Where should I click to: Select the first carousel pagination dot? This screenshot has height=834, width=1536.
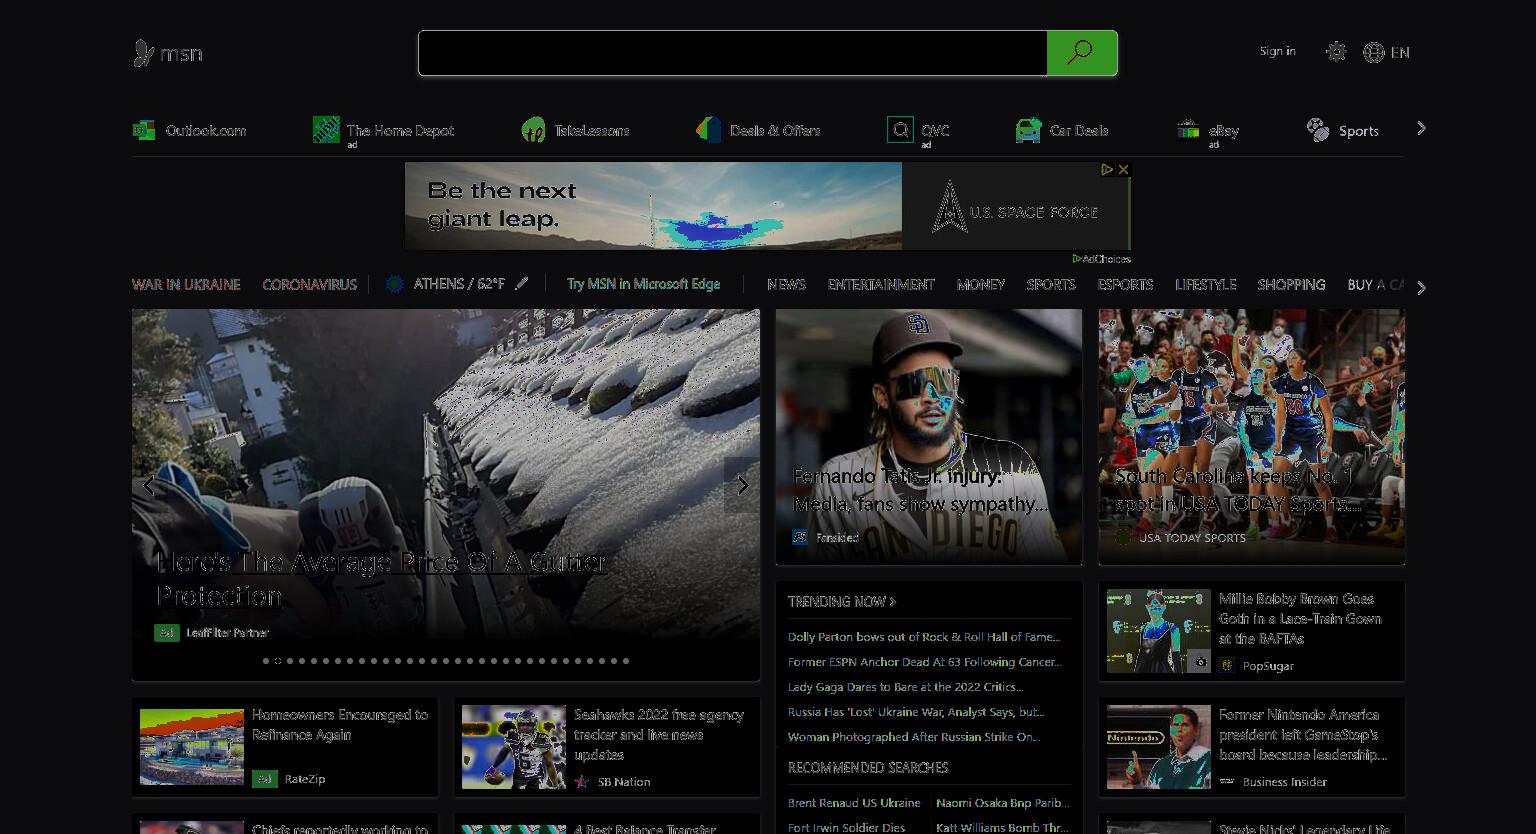(x=266, y=661)
